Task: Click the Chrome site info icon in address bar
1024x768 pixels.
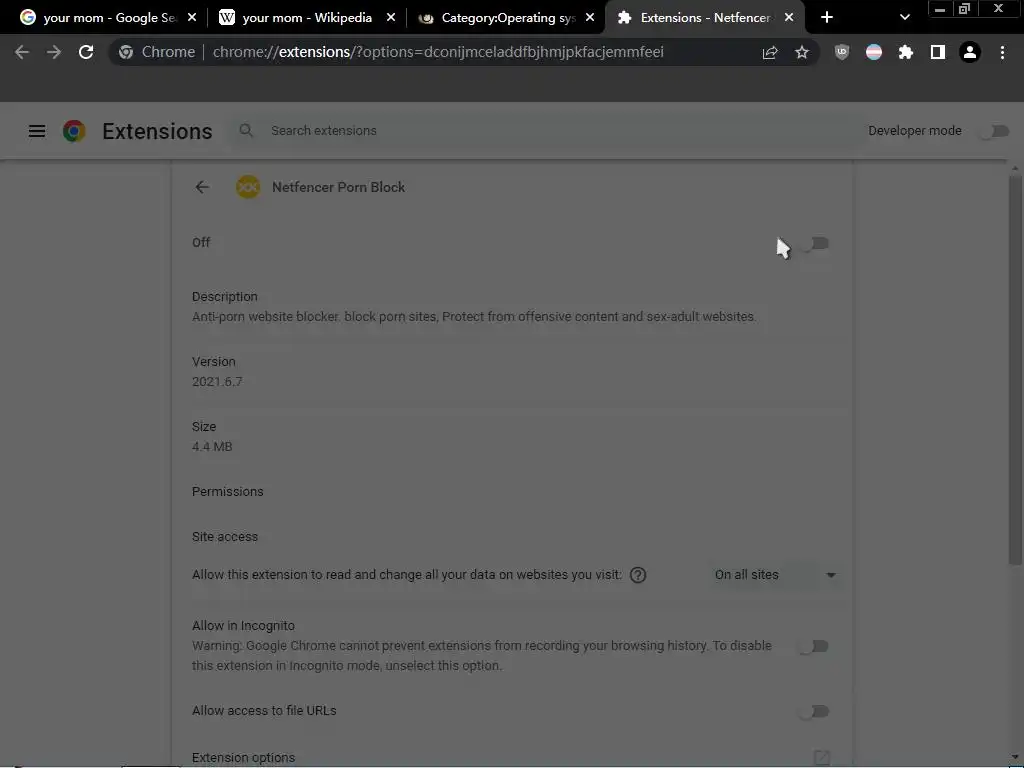Action: 126,52
